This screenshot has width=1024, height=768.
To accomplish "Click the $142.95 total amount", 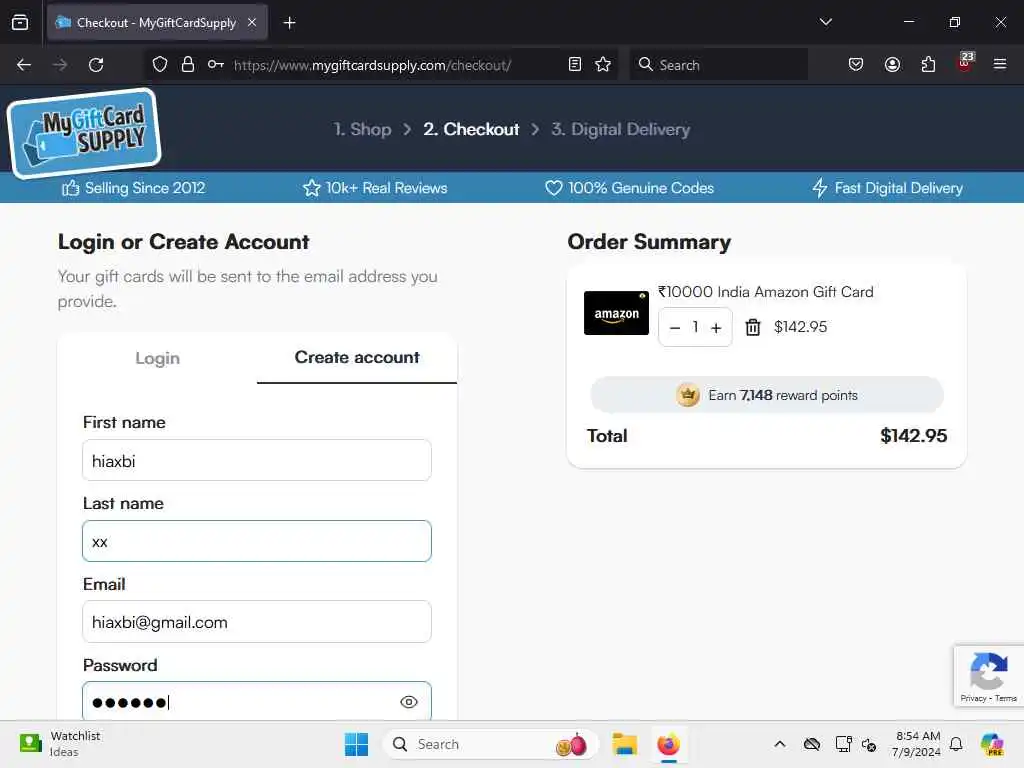I will [913, 436].
